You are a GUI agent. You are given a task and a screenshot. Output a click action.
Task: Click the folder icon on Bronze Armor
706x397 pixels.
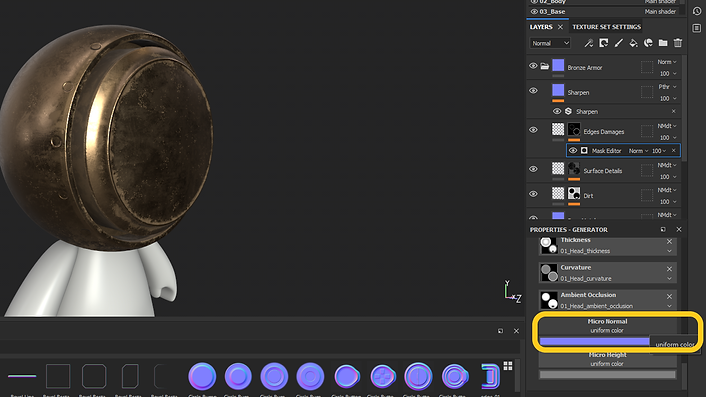point(544,67)
